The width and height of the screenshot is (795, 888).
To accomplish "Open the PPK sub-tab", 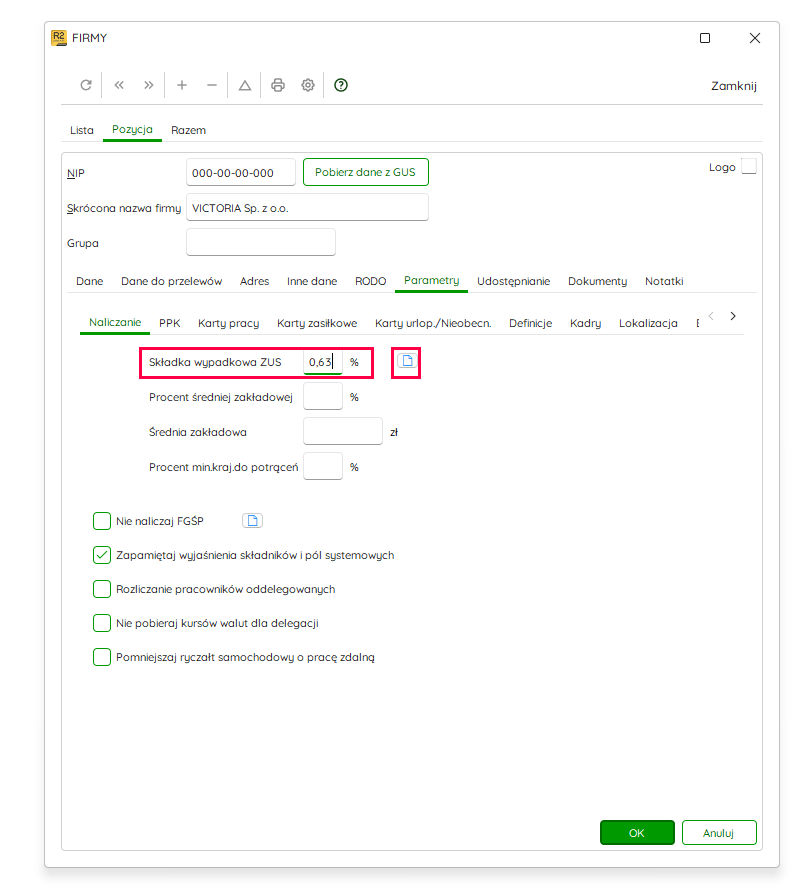I will (169, 323).
